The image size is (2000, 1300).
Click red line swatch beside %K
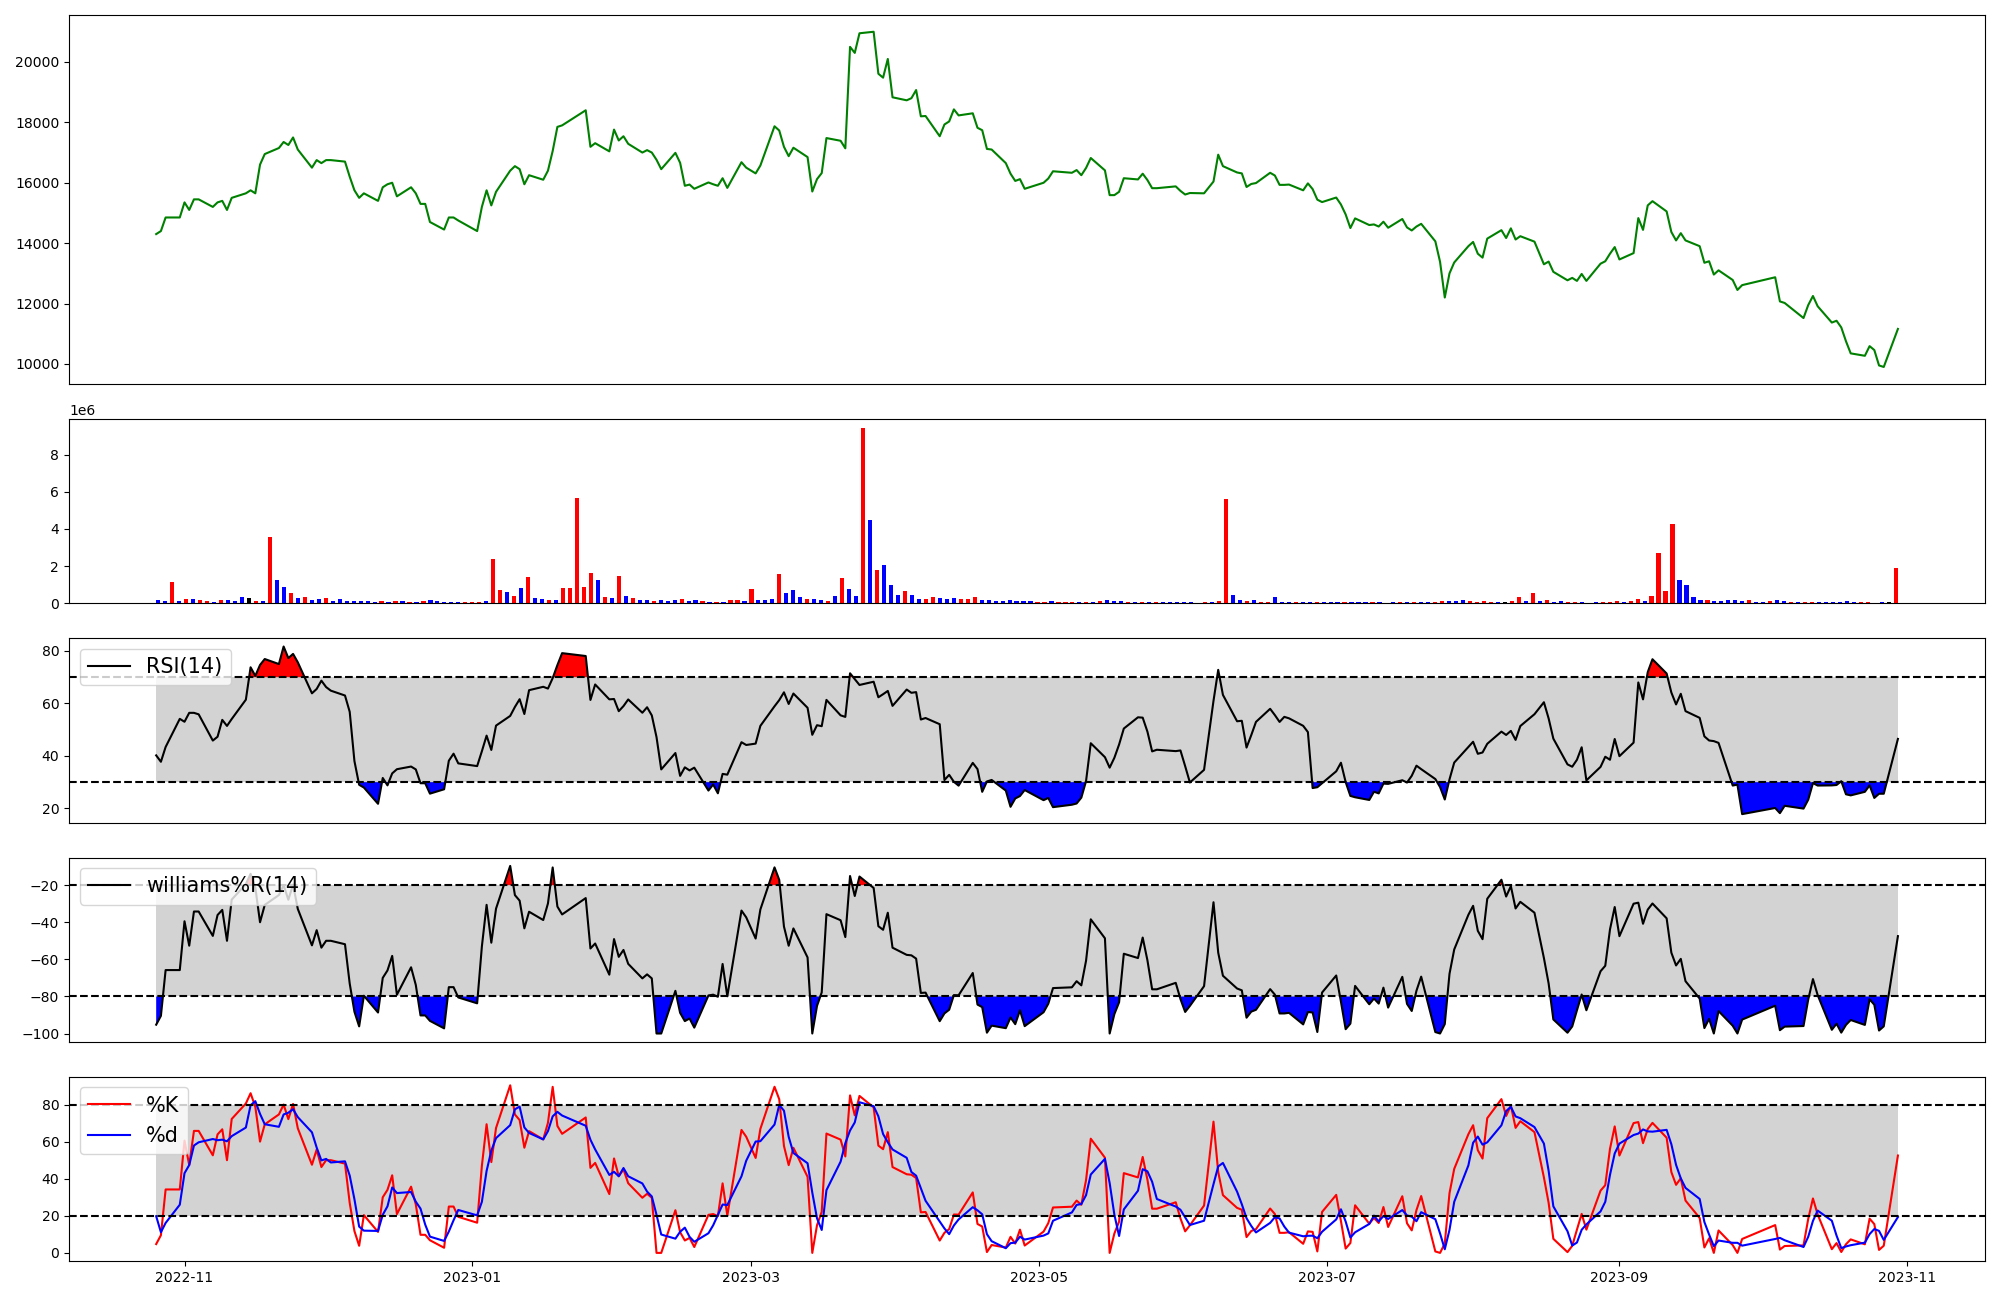point(109,1104)
